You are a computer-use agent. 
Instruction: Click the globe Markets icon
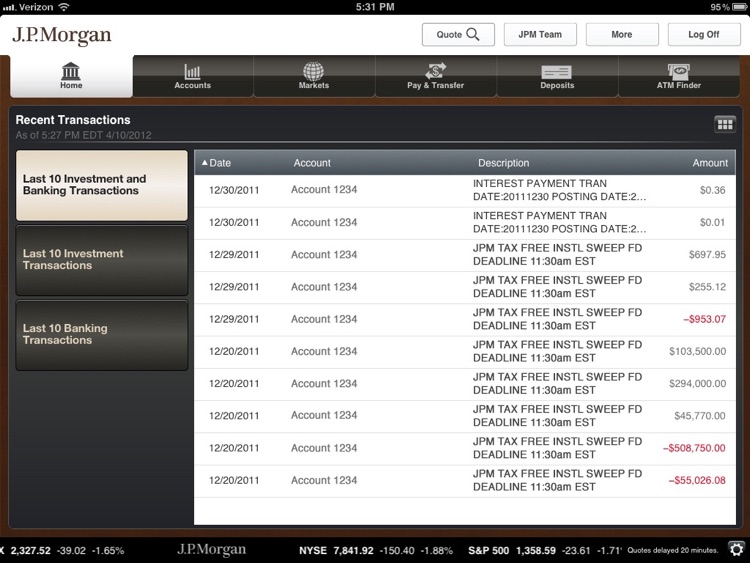point(313,71)
